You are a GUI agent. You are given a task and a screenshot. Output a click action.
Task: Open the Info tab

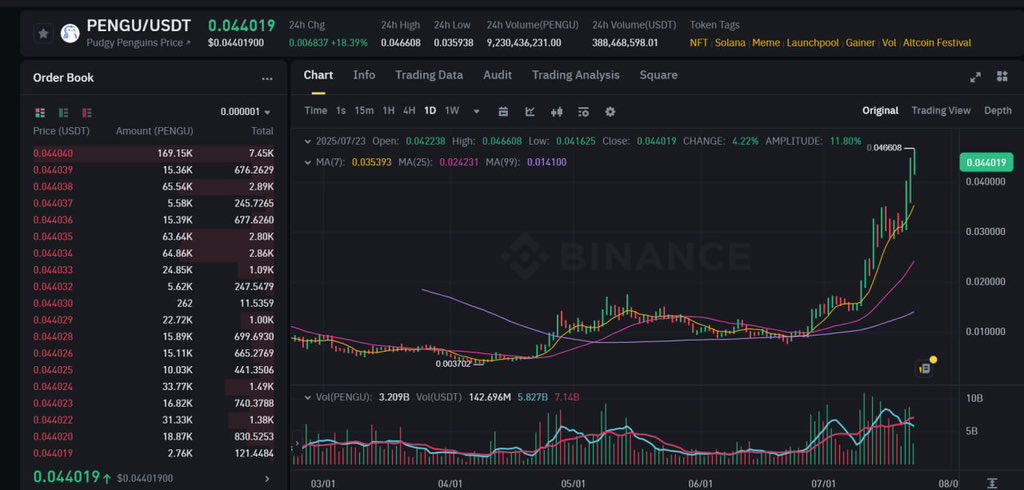click(364, 75)
